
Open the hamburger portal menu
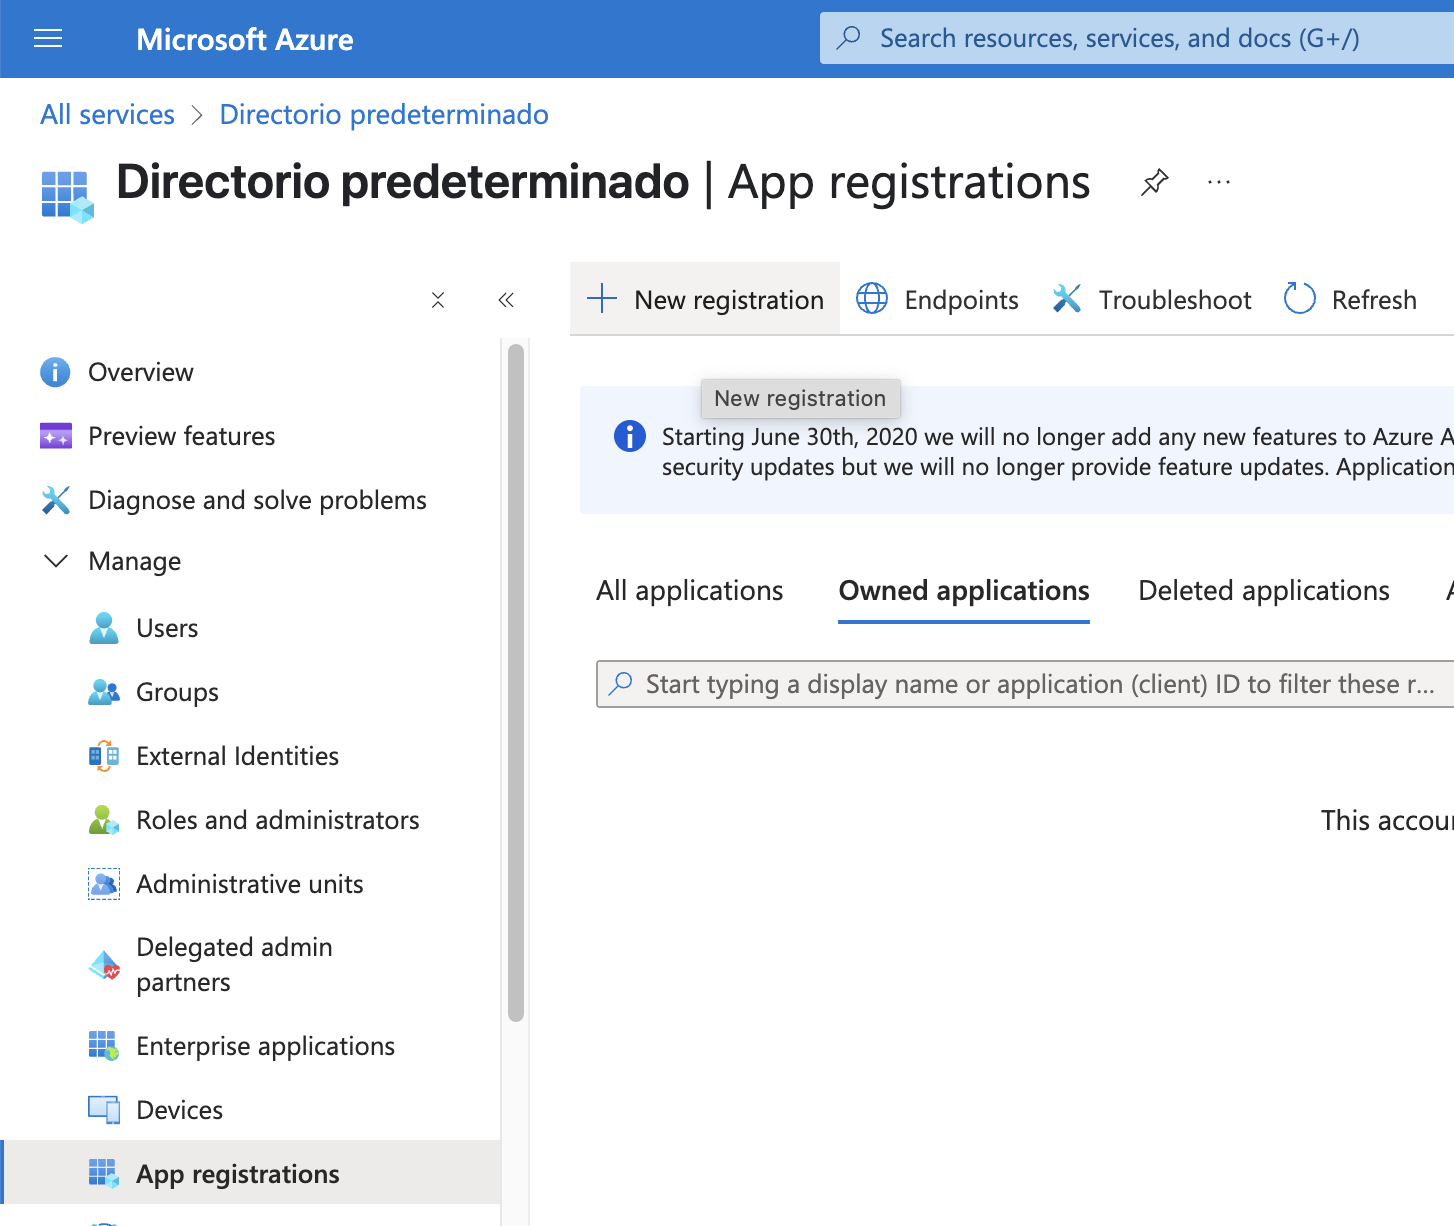[48, 39]
